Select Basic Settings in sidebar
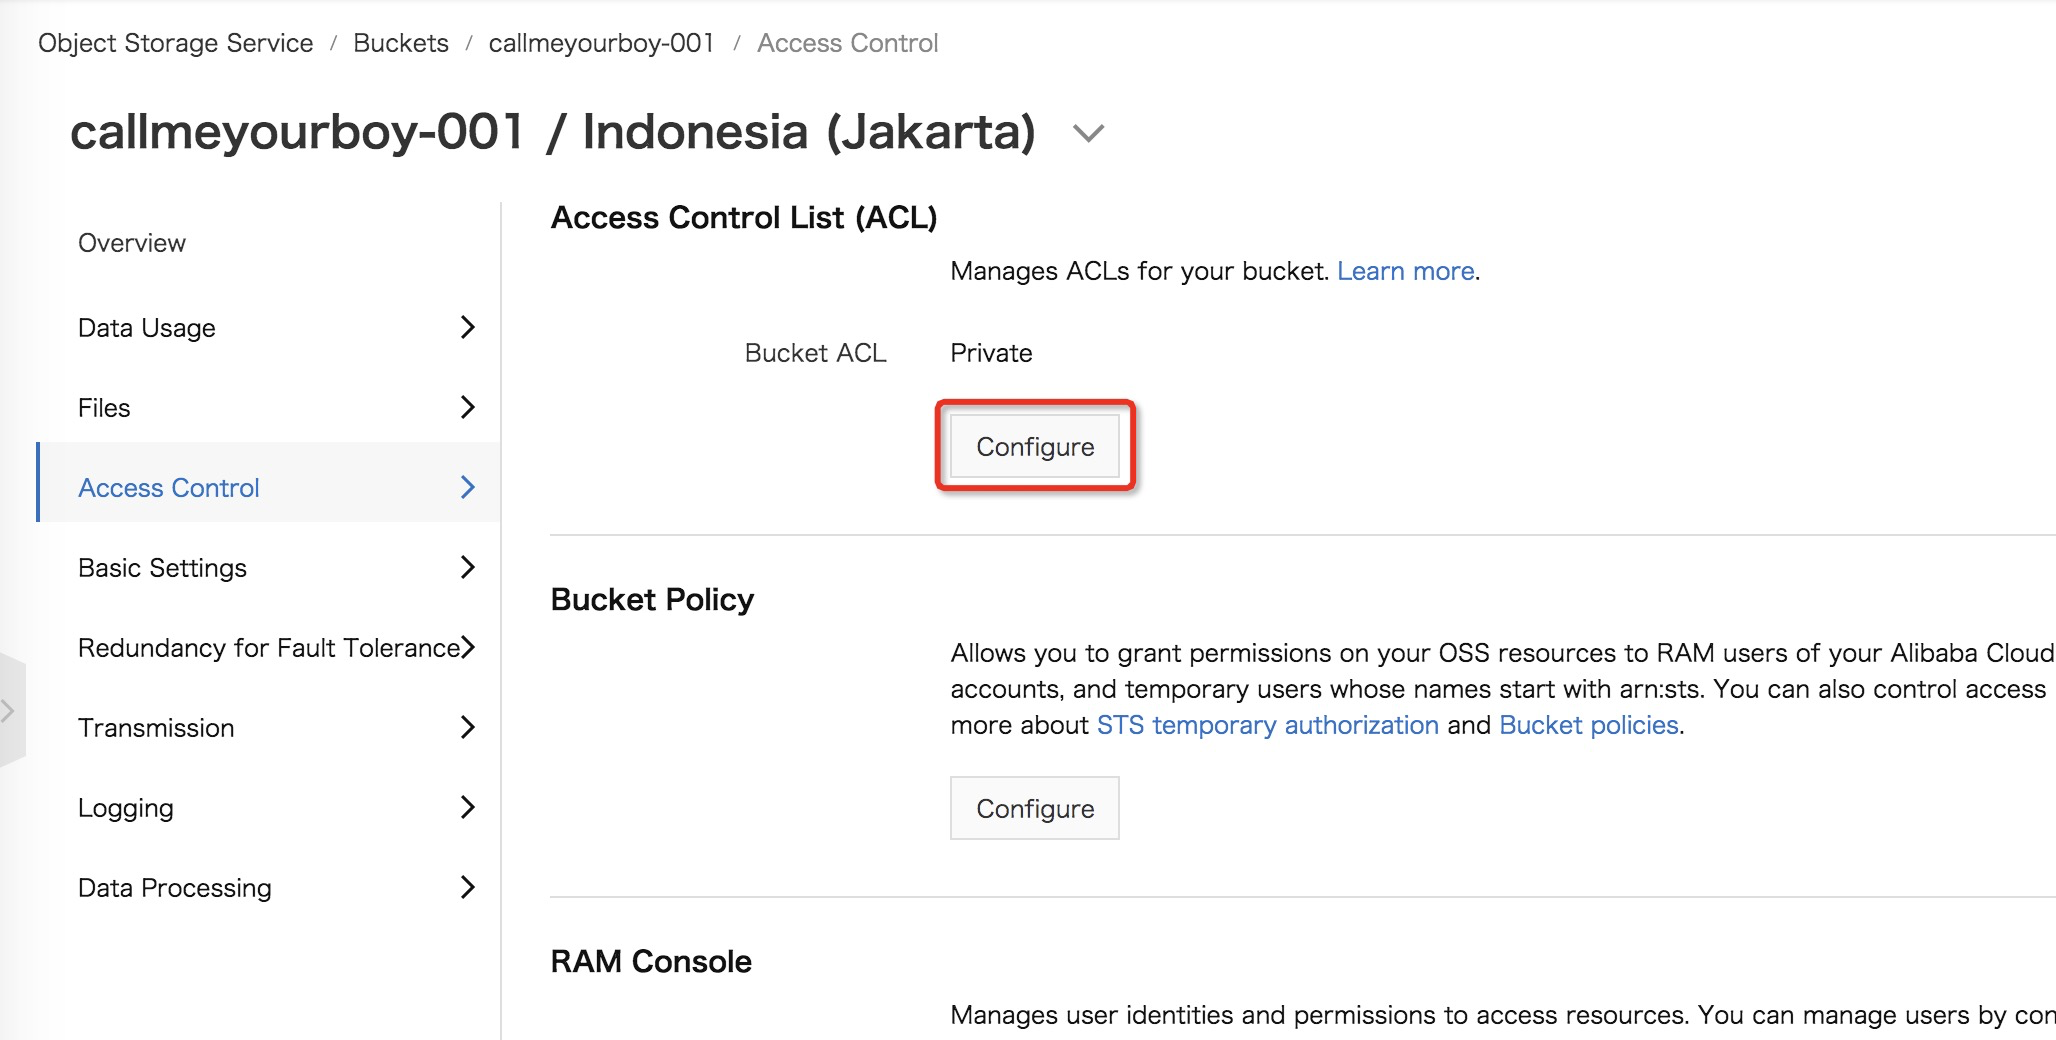Viewport: 2056px width, 1040px height. [x=162, y=568]
